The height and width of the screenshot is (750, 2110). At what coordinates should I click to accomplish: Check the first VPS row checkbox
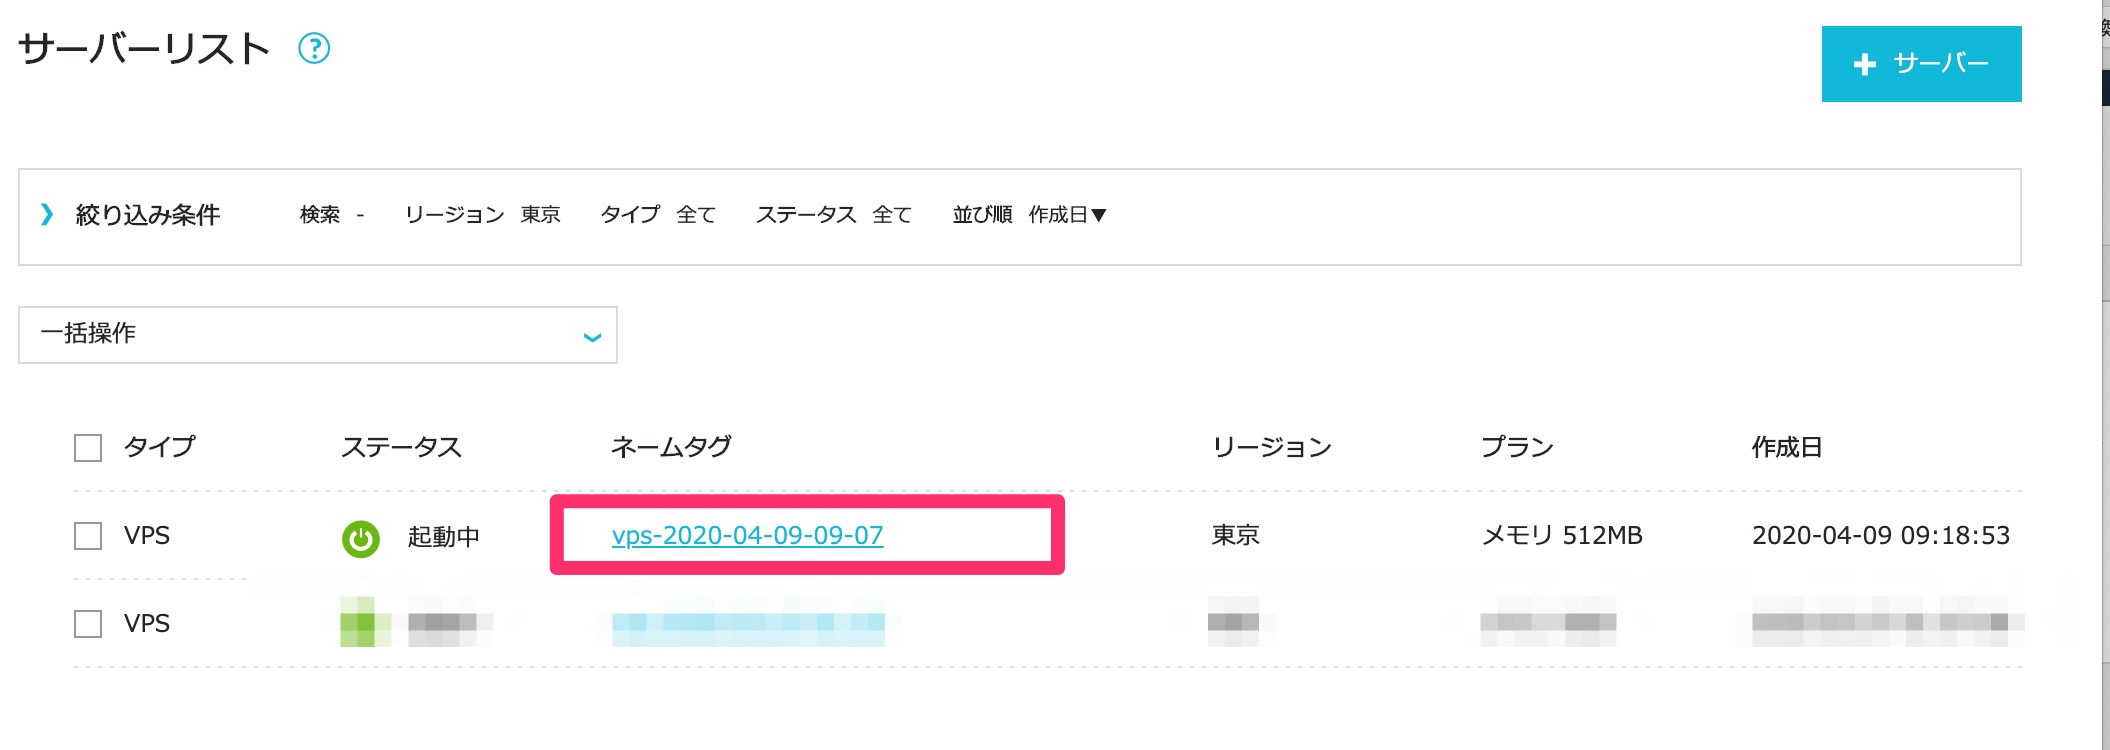(x=88, y=536)
